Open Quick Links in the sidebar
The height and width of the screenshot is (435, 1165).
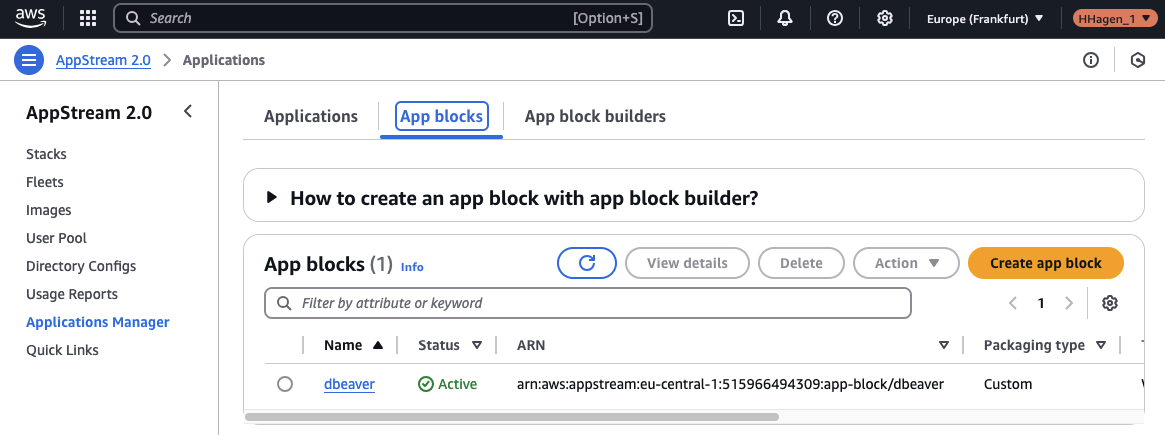click(x=62, y=350)
